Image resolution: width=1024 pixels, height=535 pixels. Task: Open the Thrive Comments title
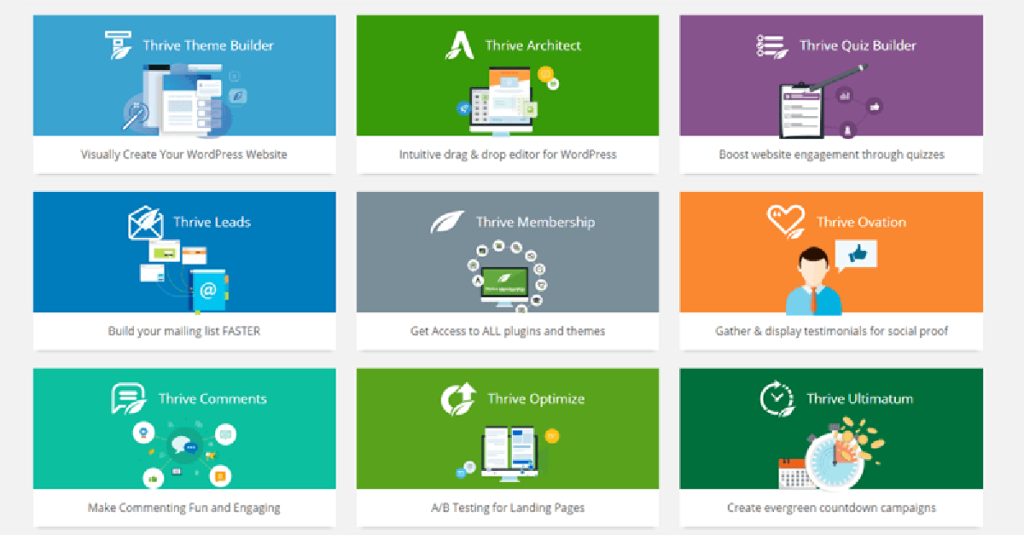[212, 398]
